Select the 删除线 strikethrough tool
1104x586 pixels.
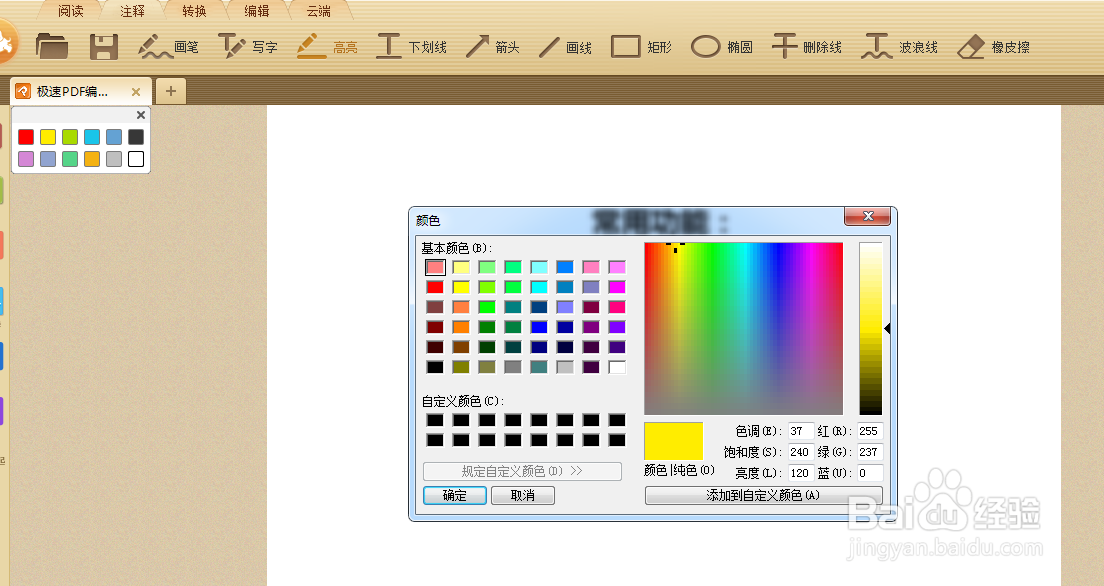[807, 47]
